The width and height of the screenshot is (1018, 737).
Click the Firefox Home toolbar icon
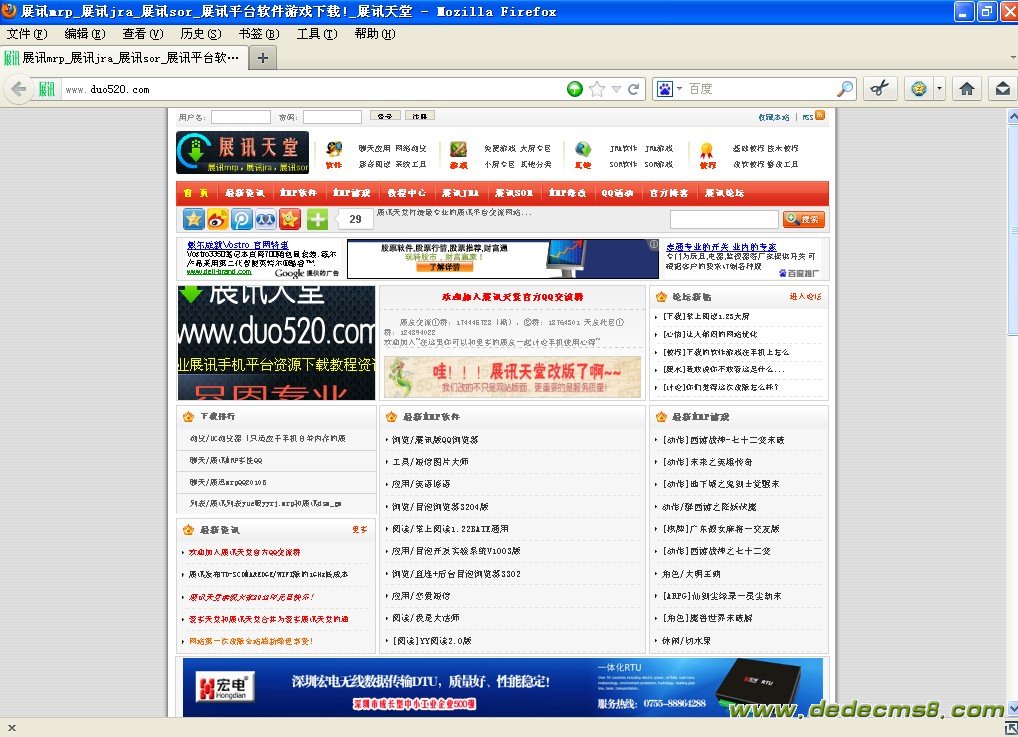point(966,89)
